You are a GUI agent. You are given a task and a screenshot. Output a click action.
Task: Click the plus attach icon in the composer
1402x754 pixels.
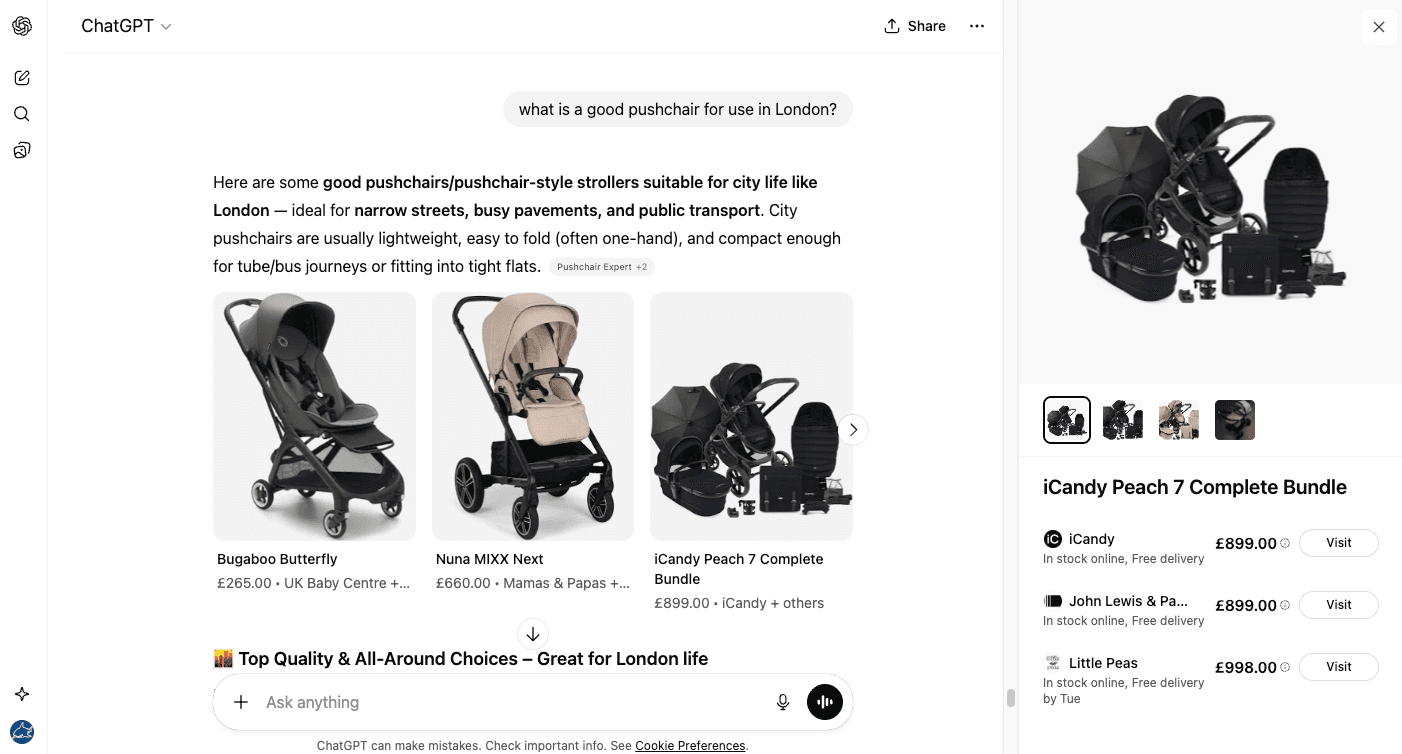[x=241, y=702]
